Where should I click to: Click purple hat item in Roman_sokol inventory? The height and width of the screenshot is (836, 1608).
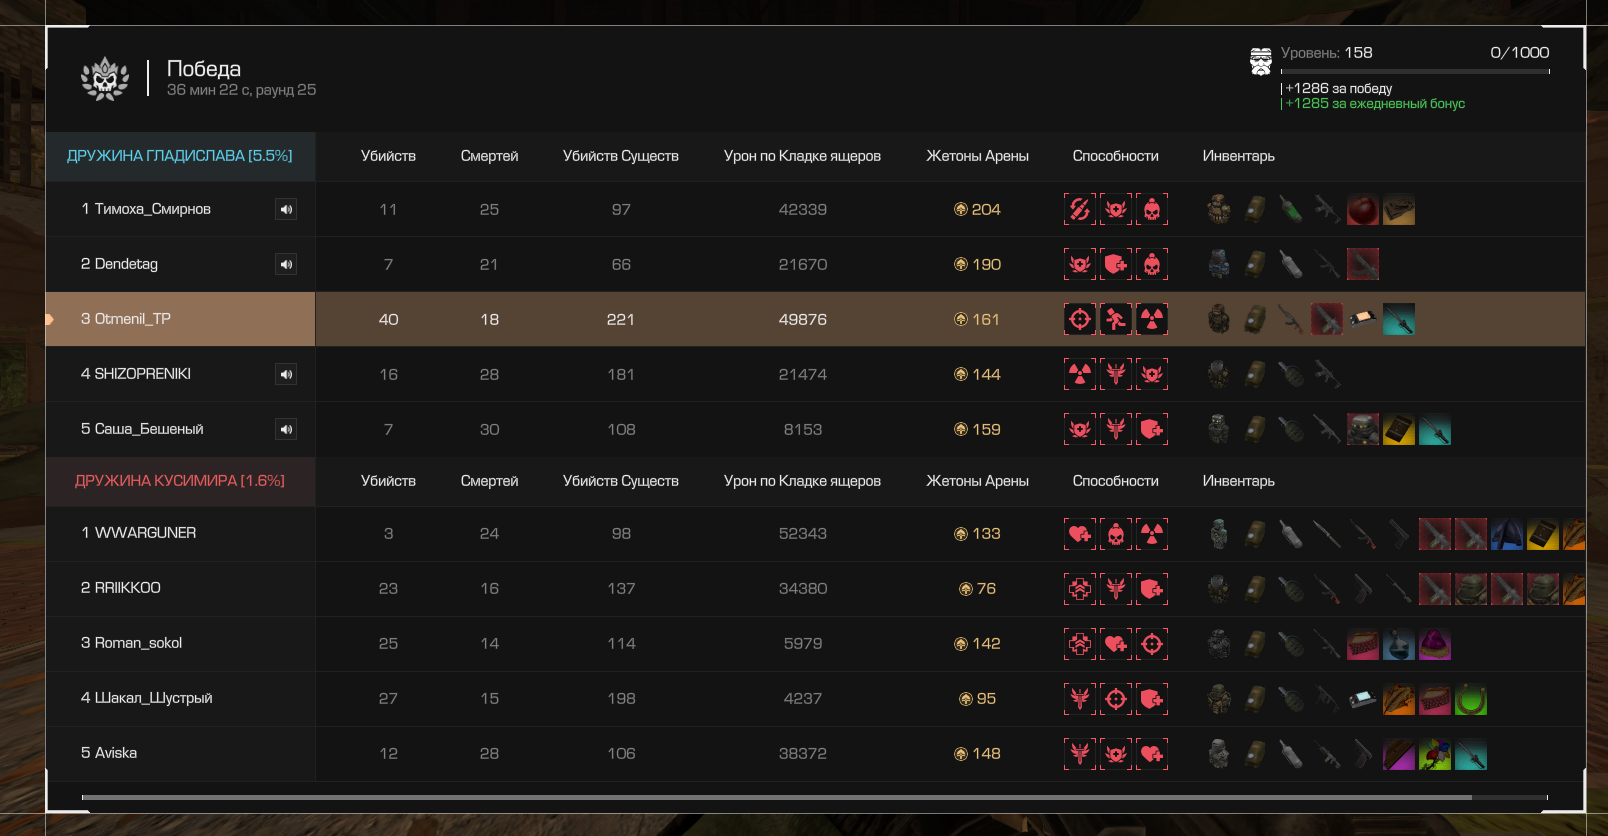tap(1435, 644)
